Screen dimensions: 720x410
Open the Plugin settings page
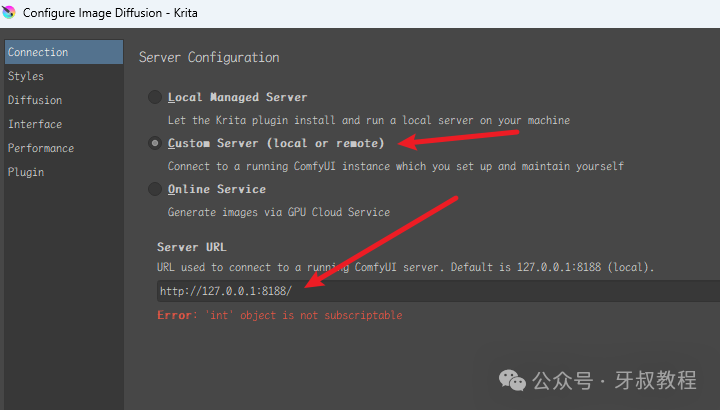[x=64, y=172]
